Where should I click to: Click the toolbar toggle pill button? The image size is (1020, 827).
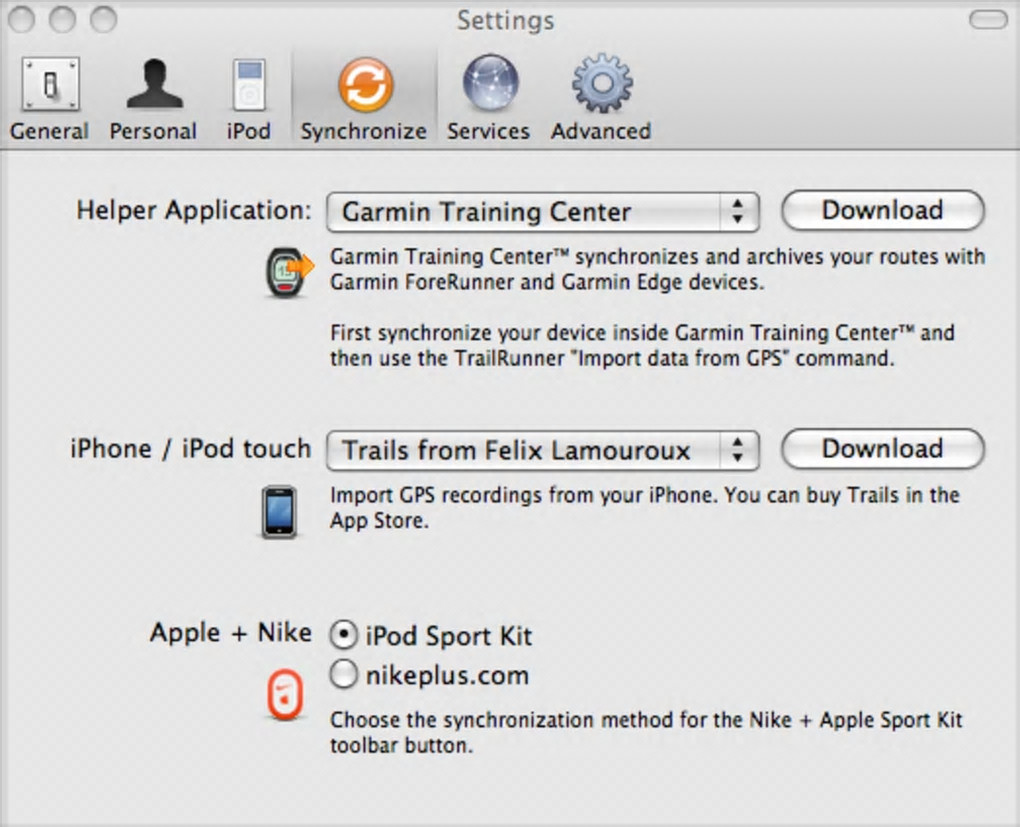(x=988, y=20)
